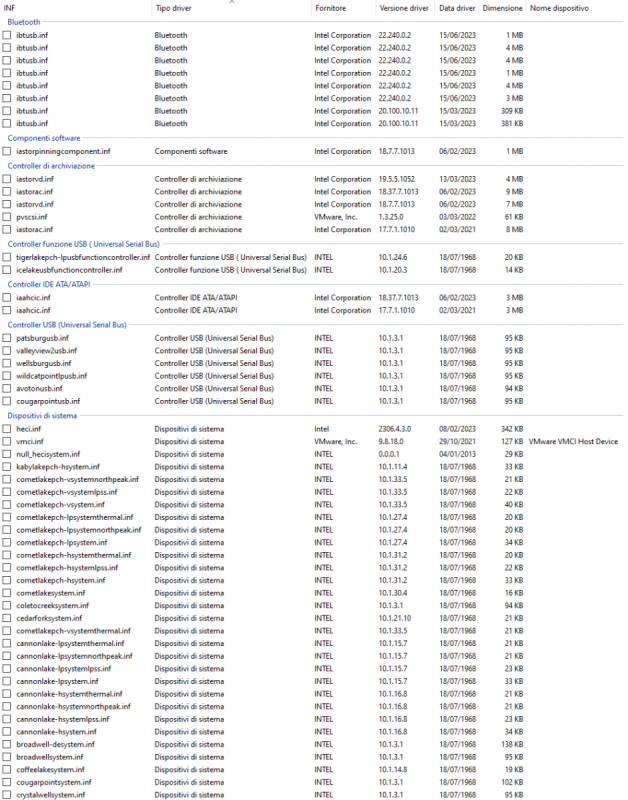Image resolution: width=628 pixels, height=800 pixels.
Task: Collapse the Controller di archiviazione group
Action: [x=51, y=166]
